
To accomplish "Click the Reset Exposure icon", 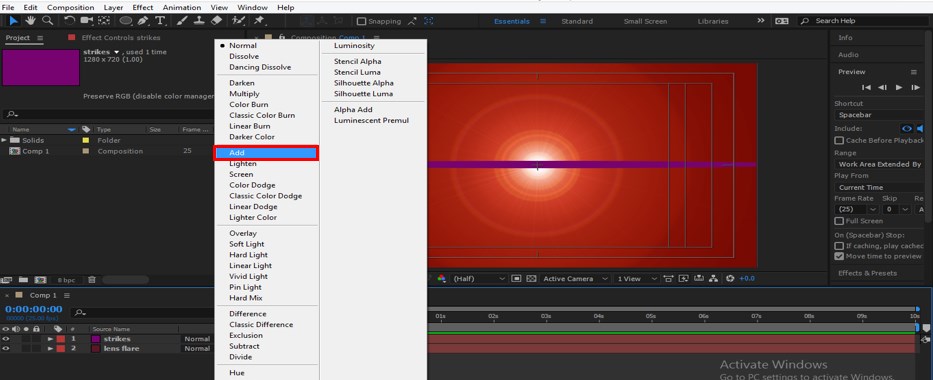I will (730, 278).
